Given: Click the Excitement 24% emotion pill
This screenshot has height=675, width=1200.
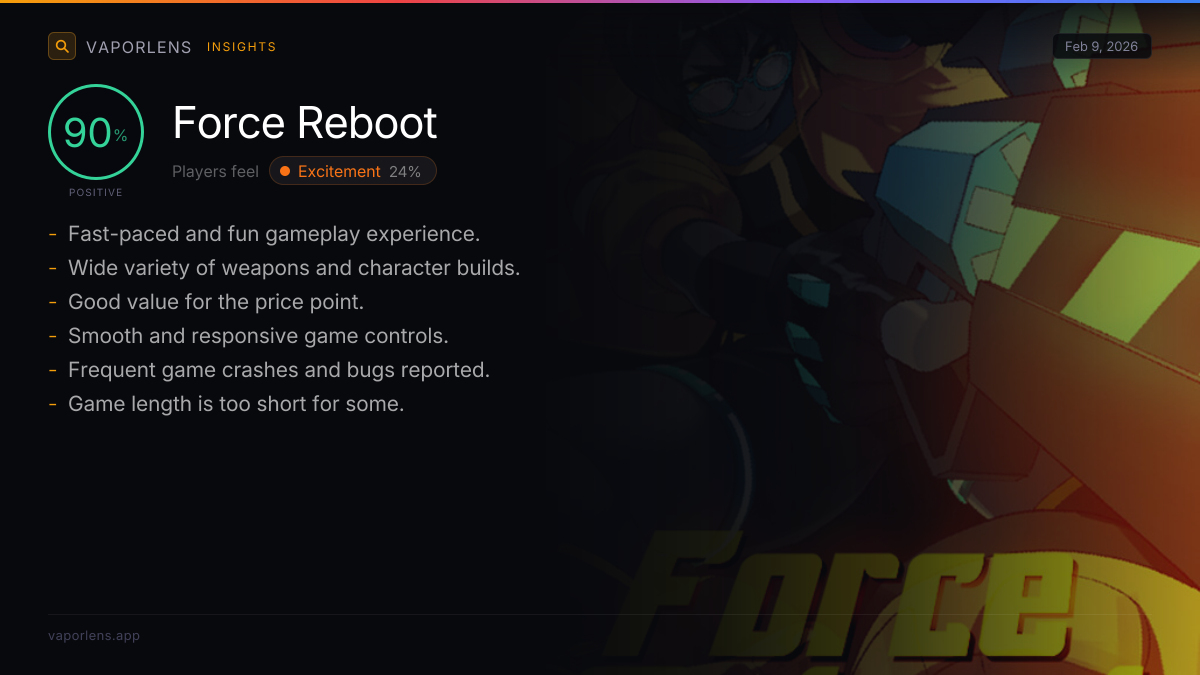Looking at the screenshot, I should pyautogui.click(x=353, y=171).
